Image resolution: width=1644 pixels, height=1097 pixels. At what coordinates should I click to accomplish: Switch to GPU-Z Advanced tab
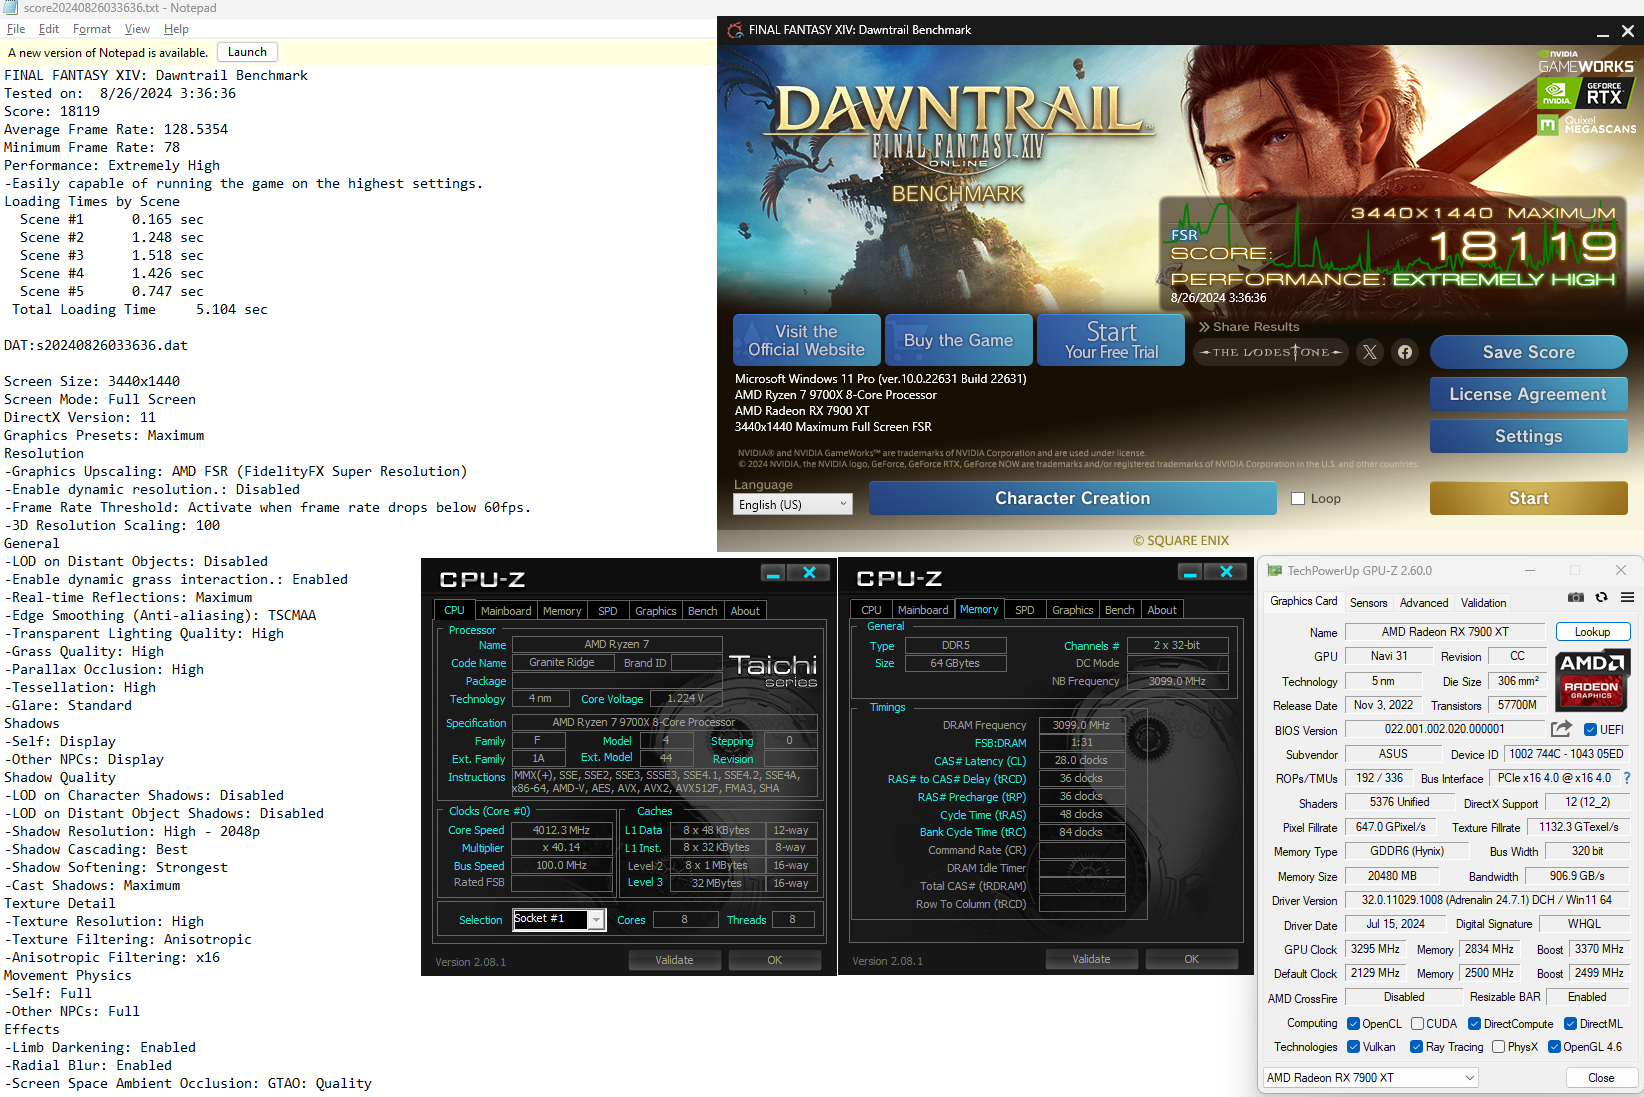tap(1424, 602)
